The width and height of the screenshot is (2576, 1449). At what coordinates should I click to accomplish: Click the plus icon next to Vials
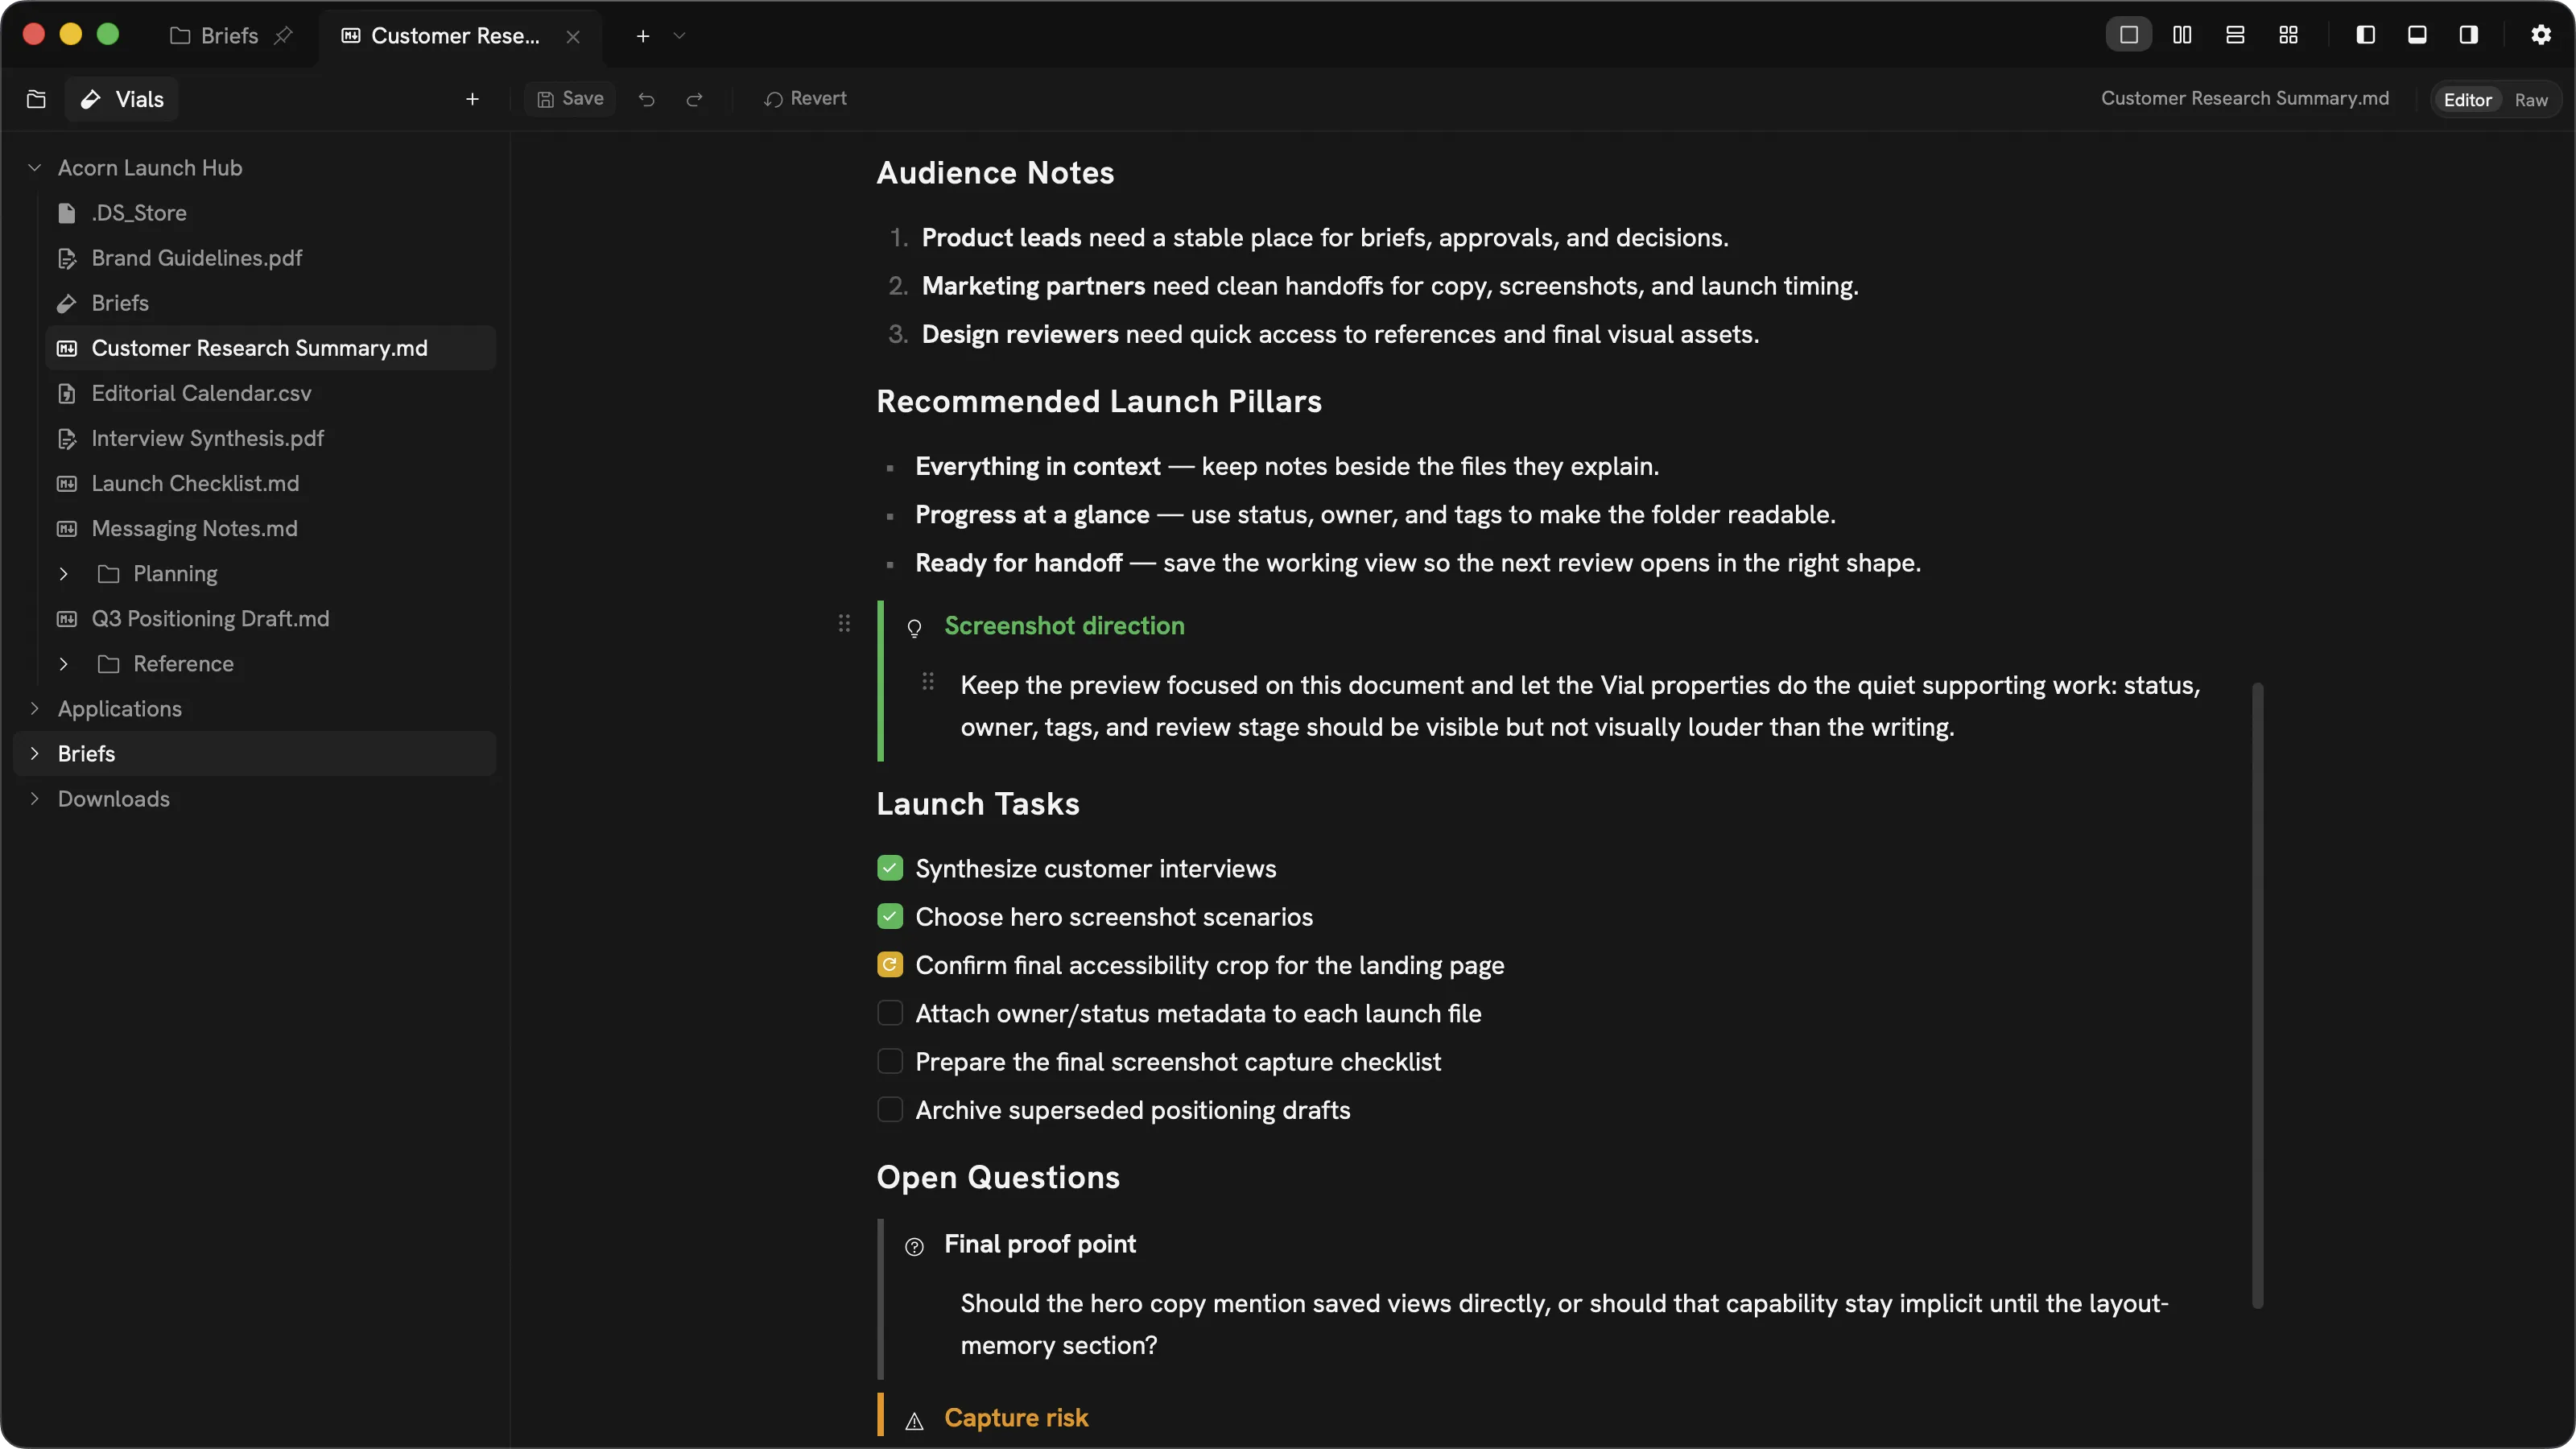coord(472,99)
